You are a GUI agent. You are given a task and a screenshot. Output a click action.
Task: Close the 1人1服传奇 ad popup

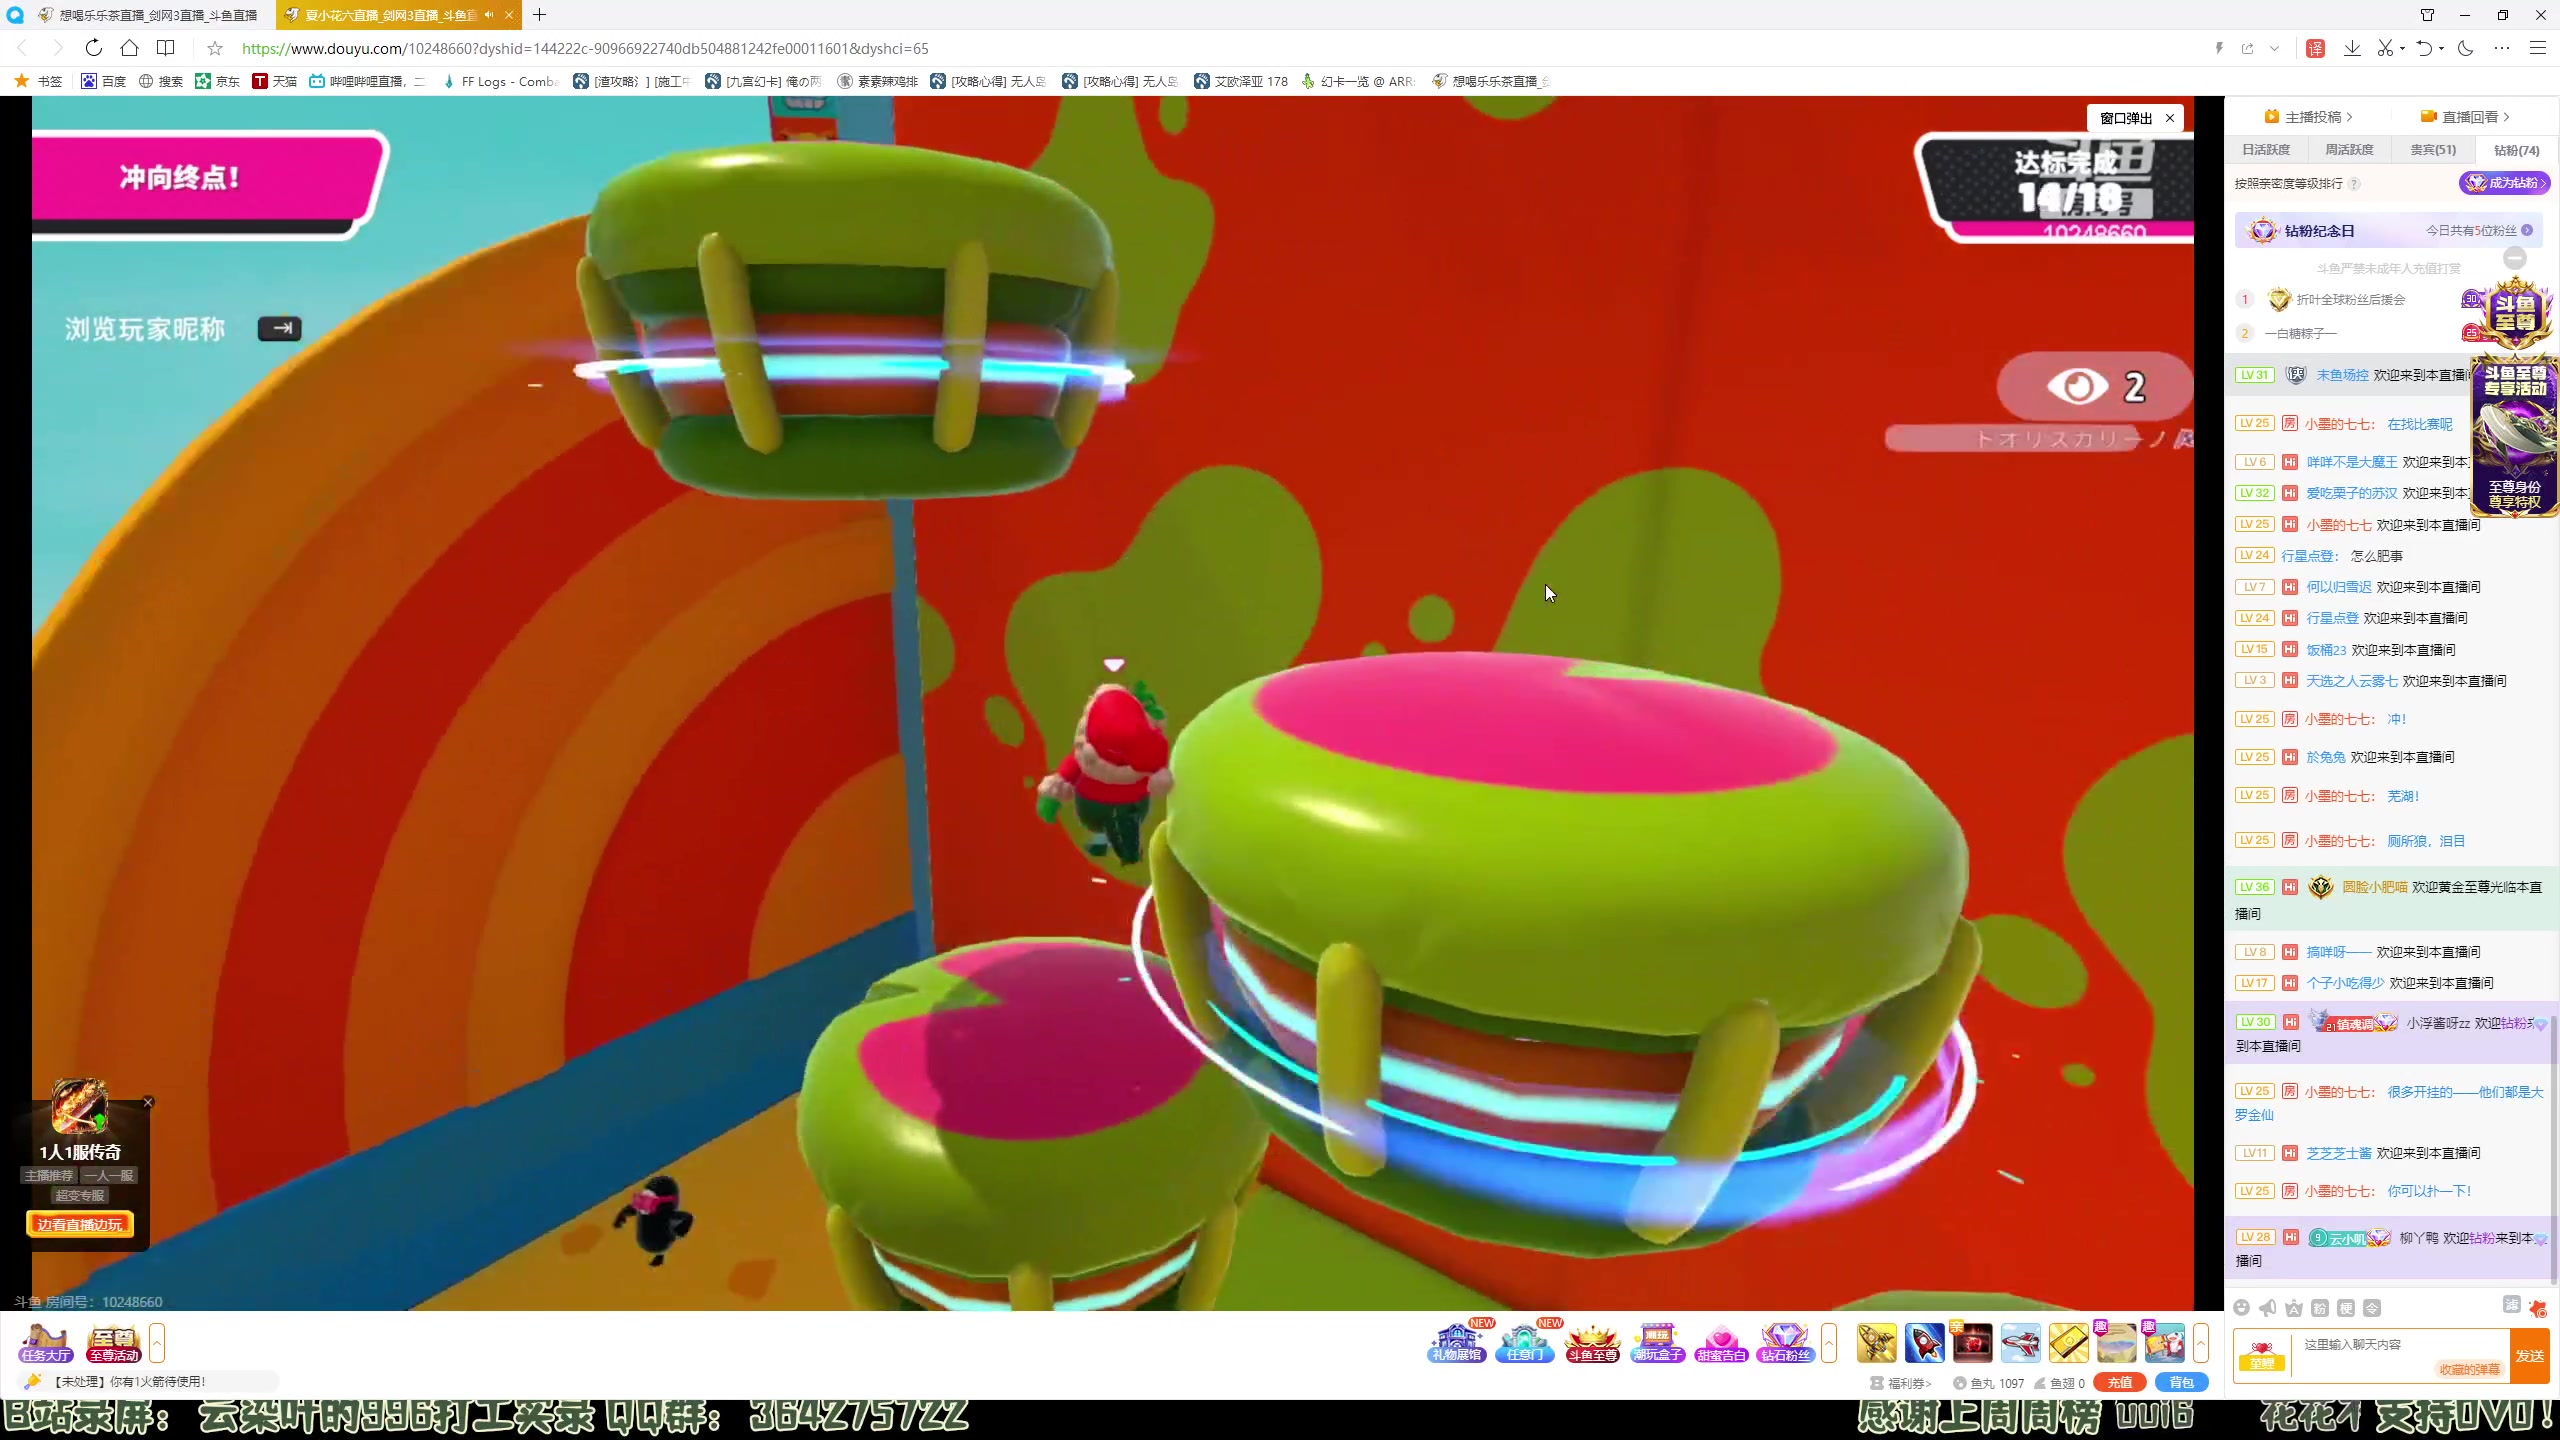click(148, 1102)
